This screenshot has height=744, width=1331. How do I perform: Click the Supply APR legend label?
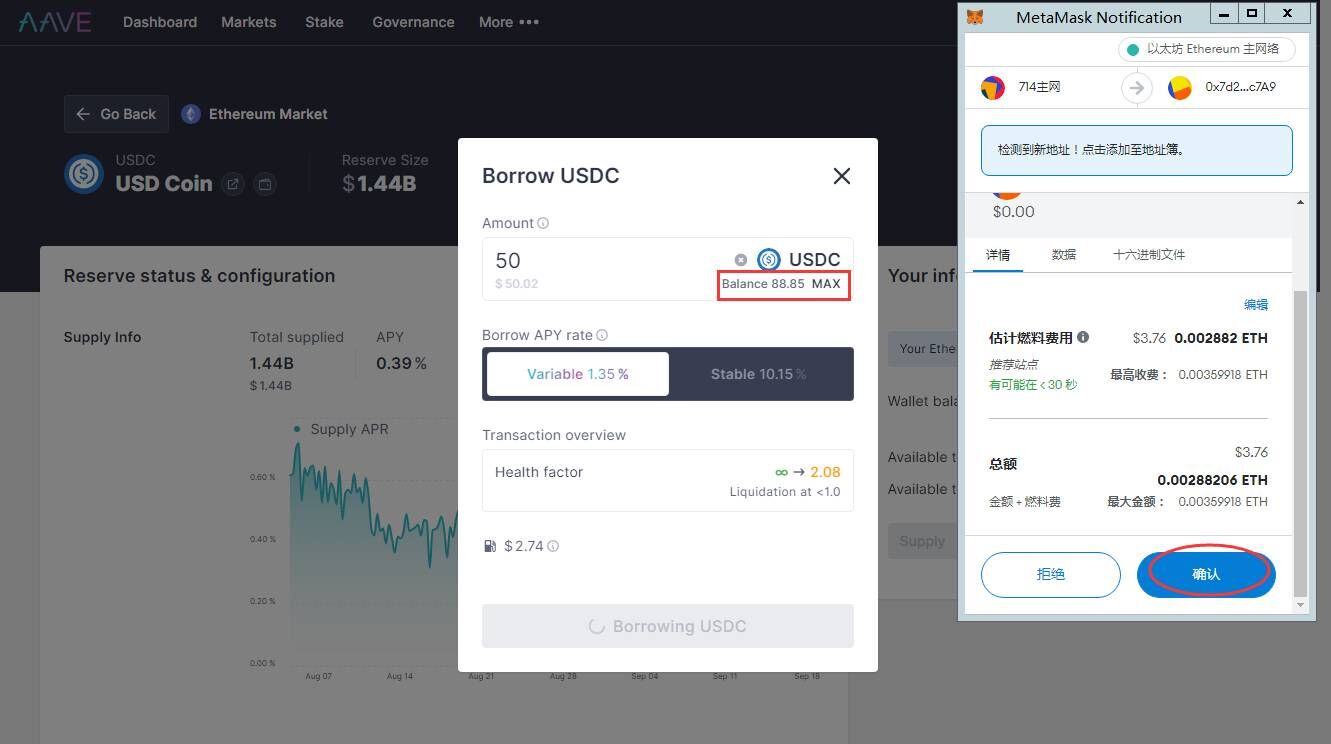(x=349, y=429)
